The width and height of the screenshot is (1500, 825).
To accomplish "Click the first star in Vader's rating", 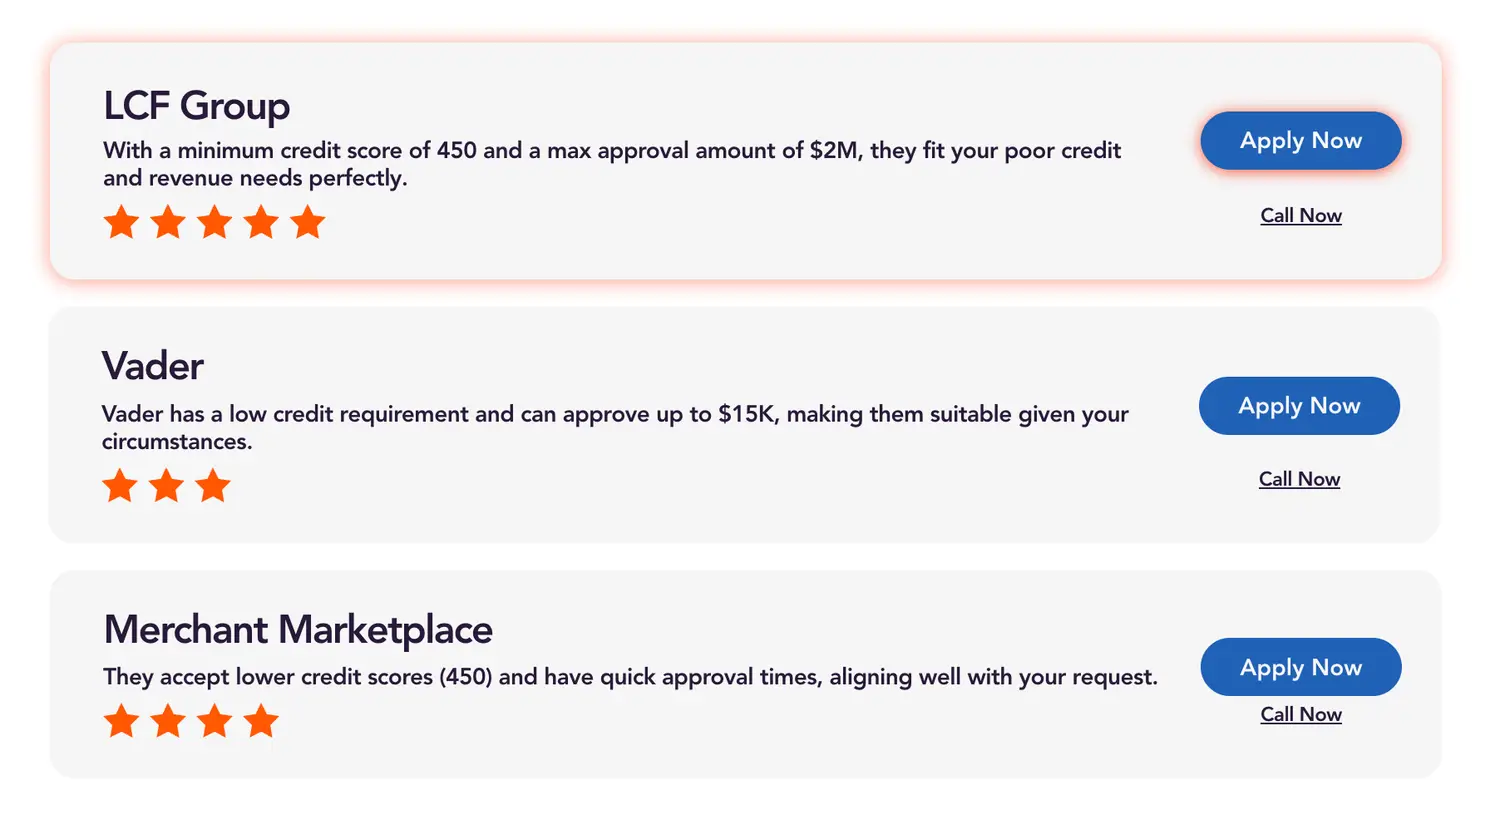I will 120,487.
